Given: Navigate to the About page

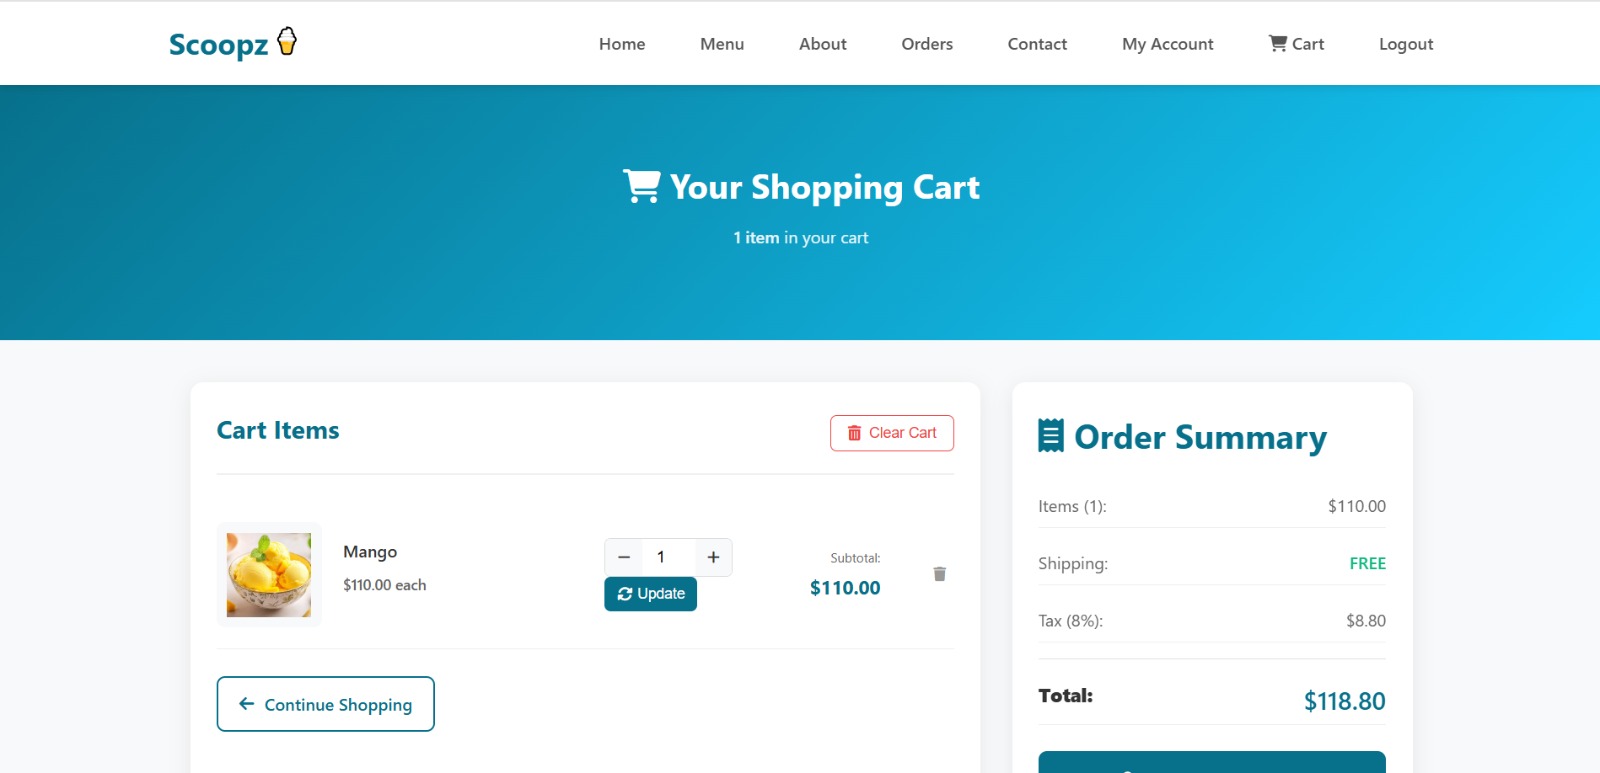Looking at the screenshot, I should [x=822, y=44].
